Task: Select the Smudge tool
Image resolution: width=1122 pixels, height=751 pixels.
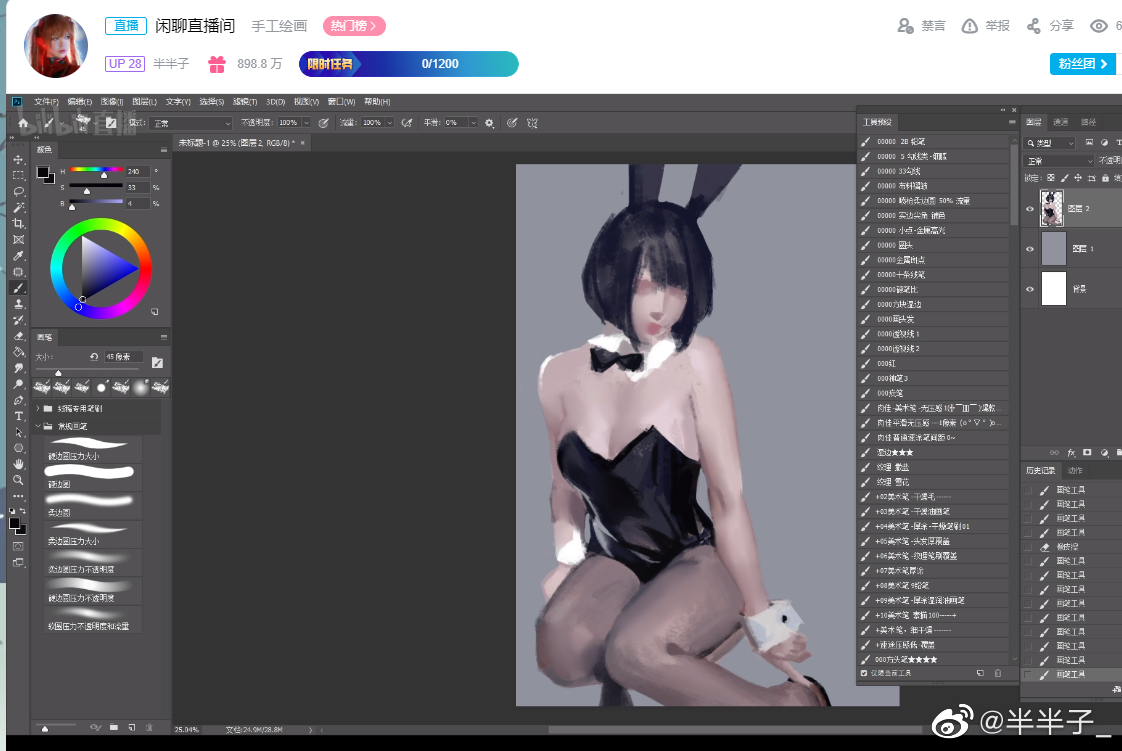Action: (19, 368)
